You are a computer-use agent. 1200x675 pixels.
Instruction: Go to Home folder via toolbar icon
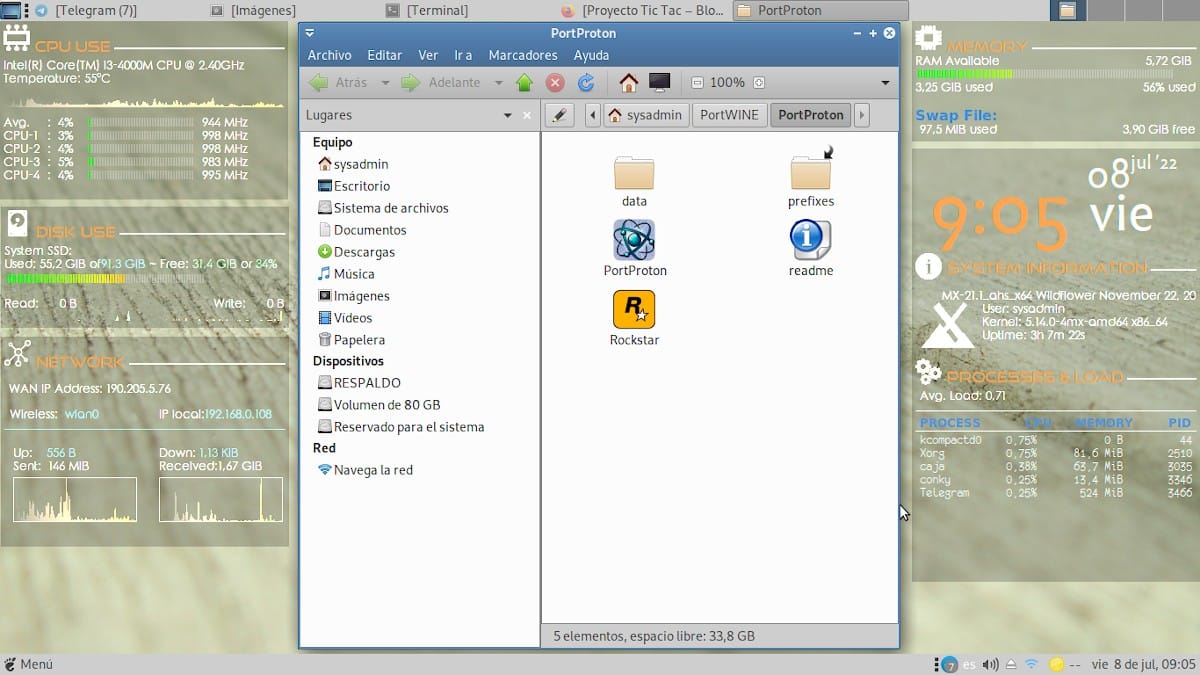[628, 83]
